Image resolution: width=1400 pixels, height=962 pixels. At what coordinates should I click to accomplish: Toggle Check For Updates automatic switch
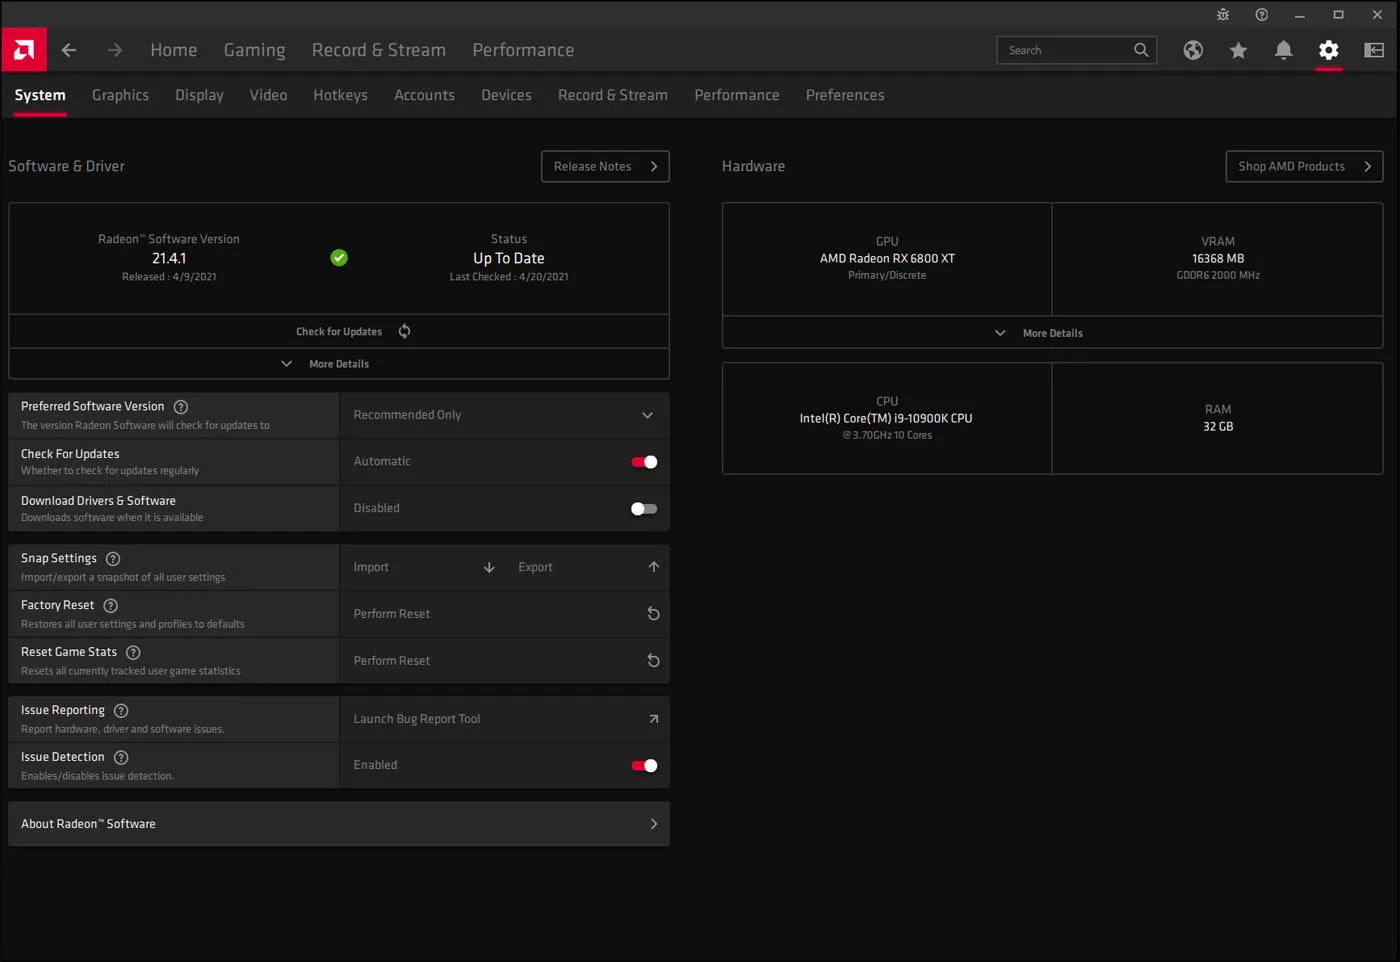tap(644, 462)
